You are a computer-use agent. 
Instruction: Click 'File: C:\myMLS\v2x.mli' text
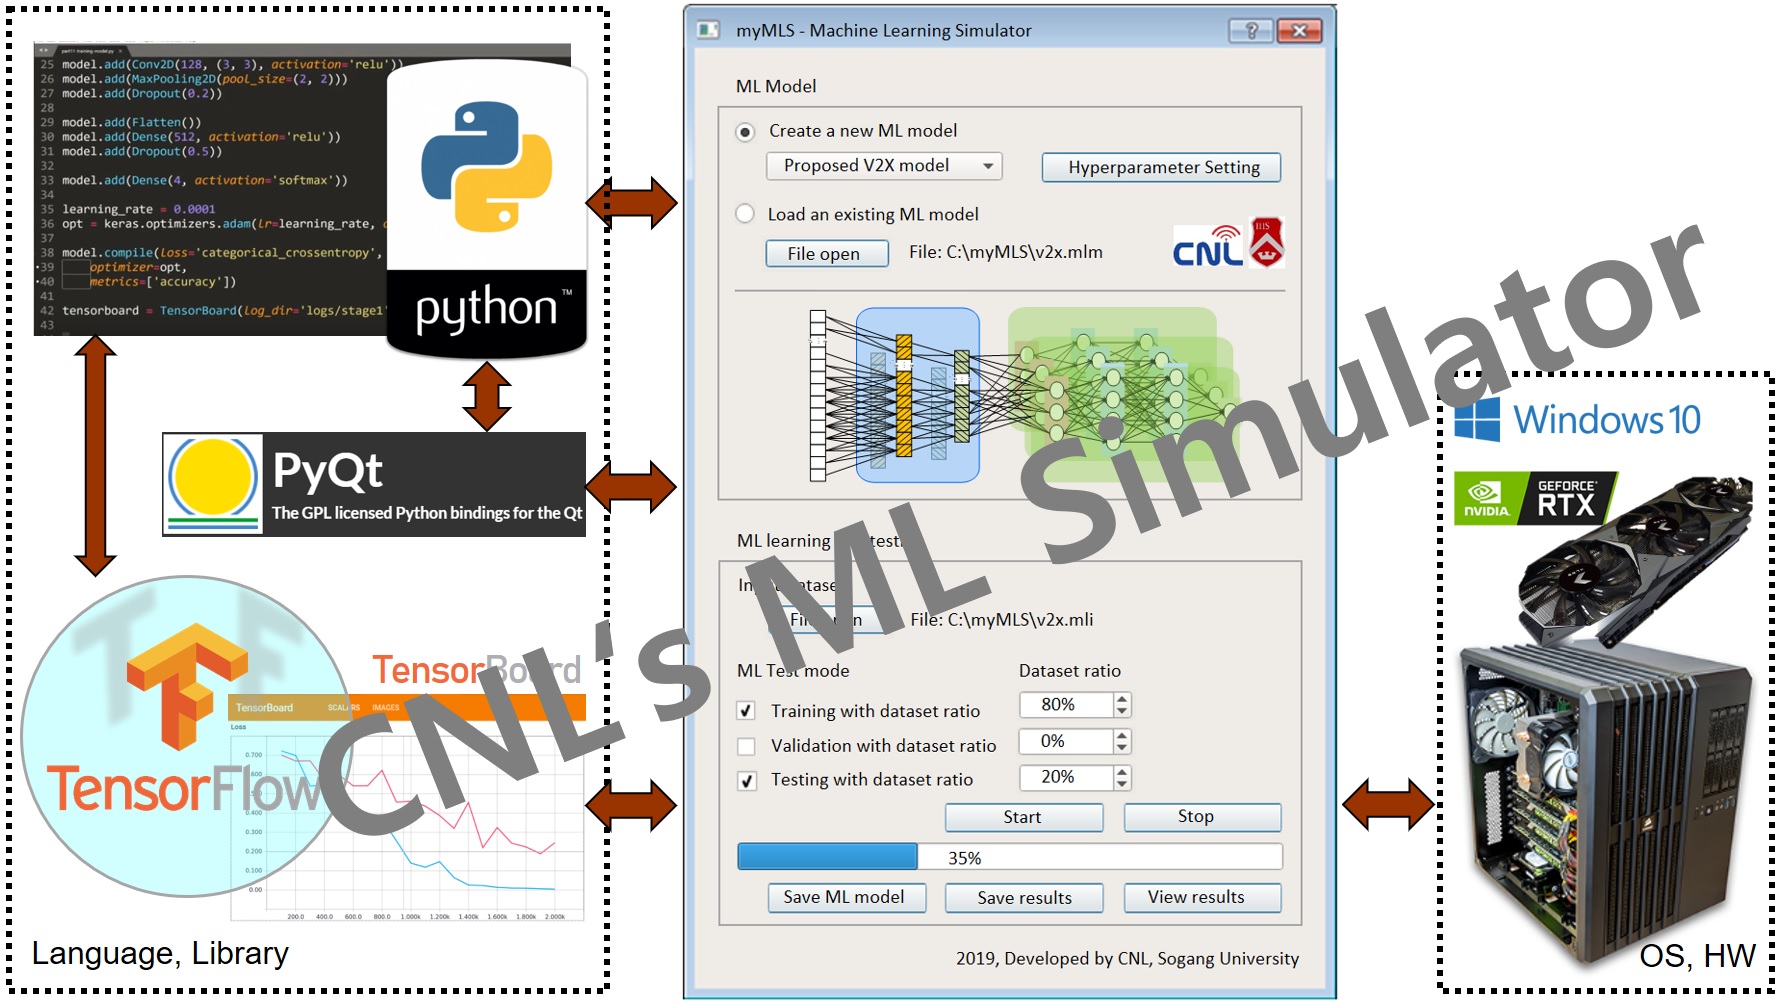click(1002, 620)
